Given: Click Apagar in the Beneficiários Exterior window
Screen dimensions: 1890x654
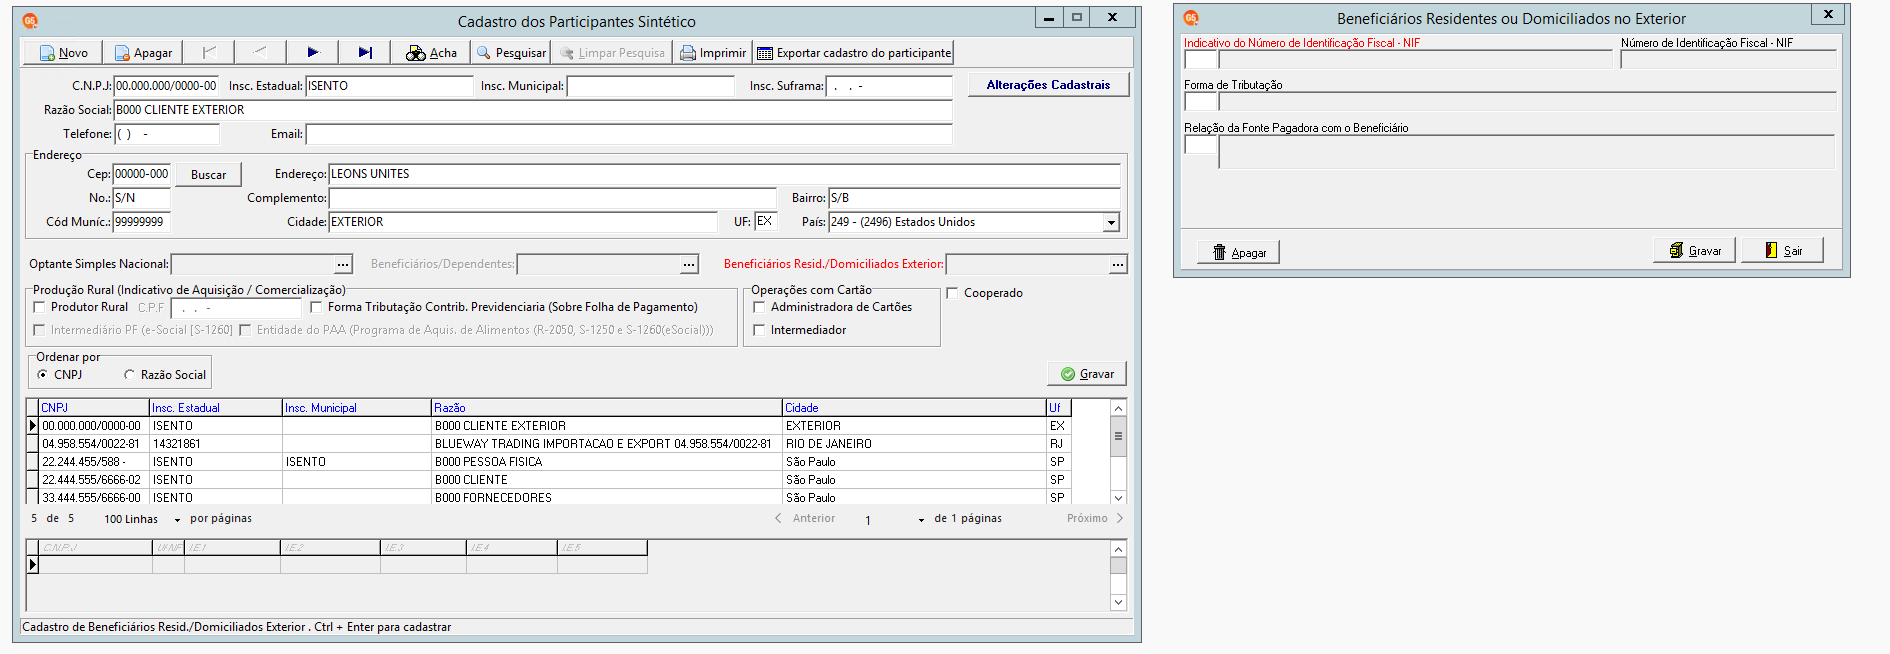Looking at the screenshot, I should point(1239,252).
